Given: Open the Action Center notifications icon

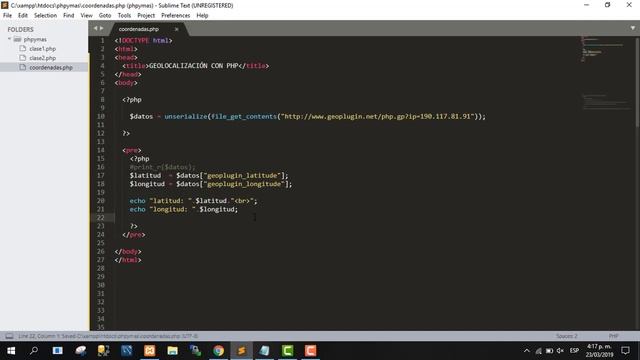Looking at the screenshot, I should click(x=625, y=351).
